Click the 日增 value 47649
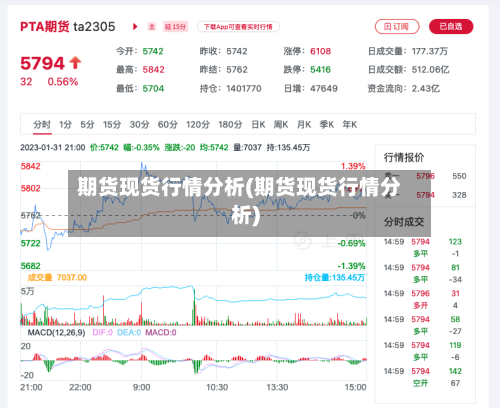This screenshot has width=500, height=408. (x=324, y=89)
